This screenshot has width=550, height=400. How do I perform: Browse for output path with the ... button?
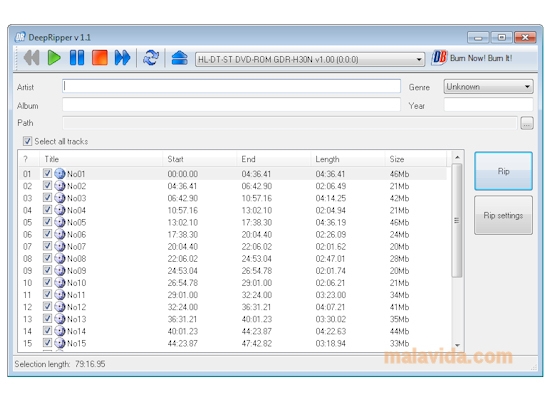[527, 123]
